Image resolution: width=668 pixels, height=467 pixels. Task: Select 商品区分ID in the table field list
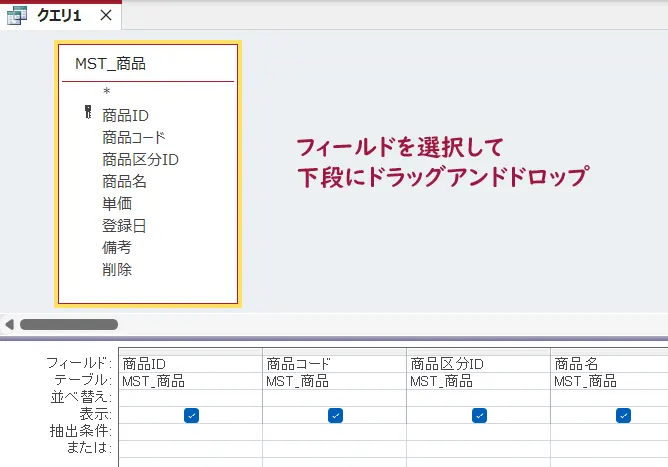point(140,159)
